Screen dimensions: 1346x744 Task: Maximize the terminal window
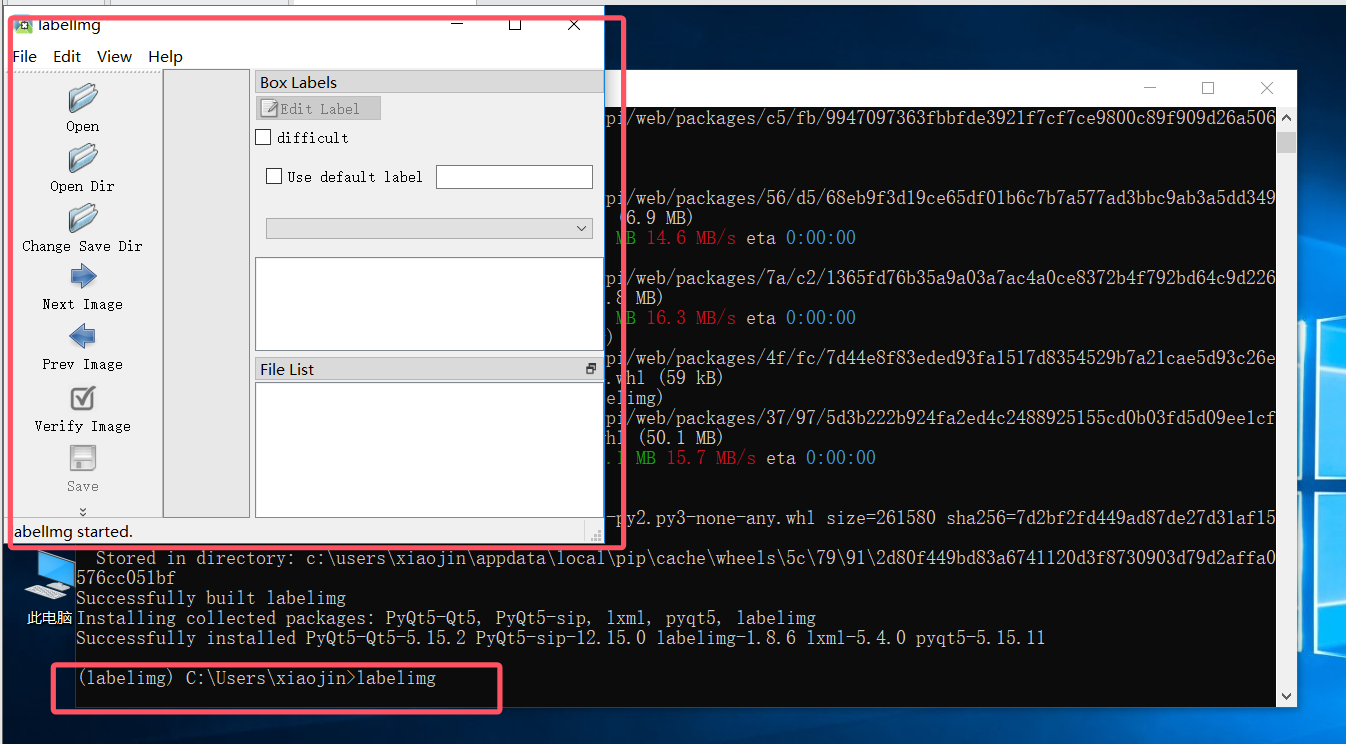[x=1208, y=88]
